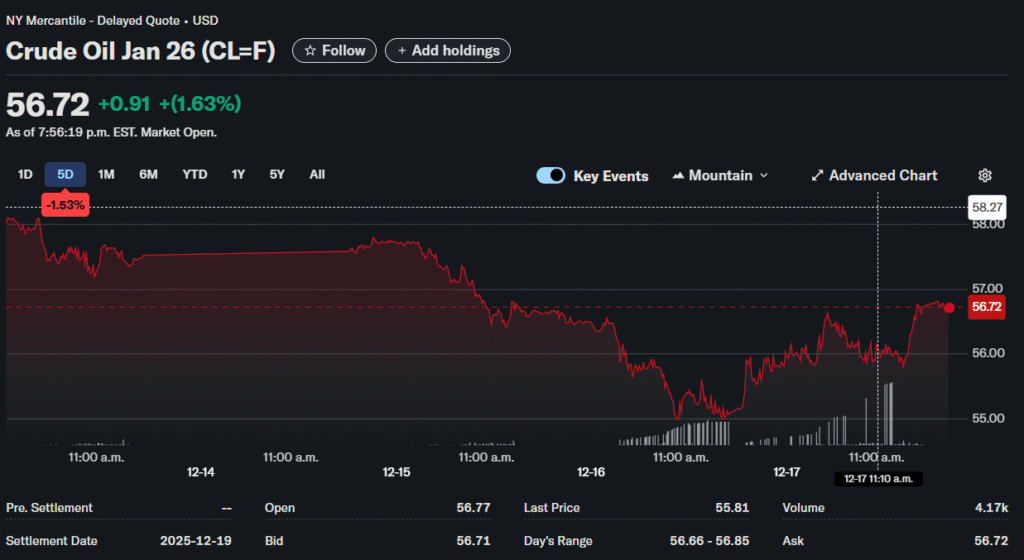Click the 12-17 11:10 a.m. crosshair label

(878, 479)
